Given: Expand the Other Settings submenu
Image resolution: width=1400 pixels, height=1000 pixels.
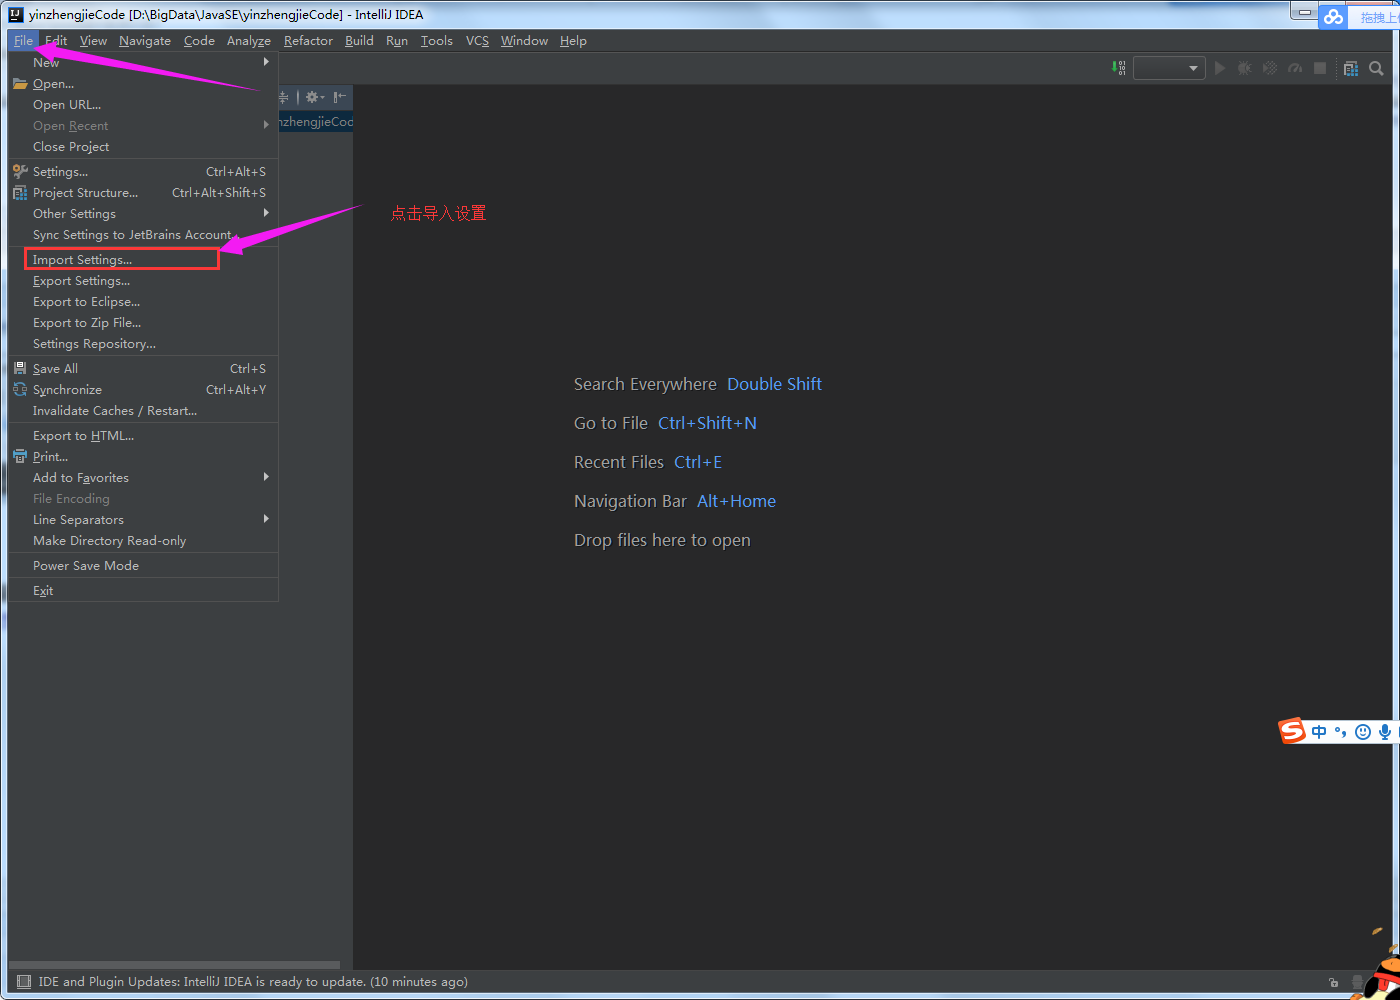Looking at the screenshot, I should tap(143, 213).
